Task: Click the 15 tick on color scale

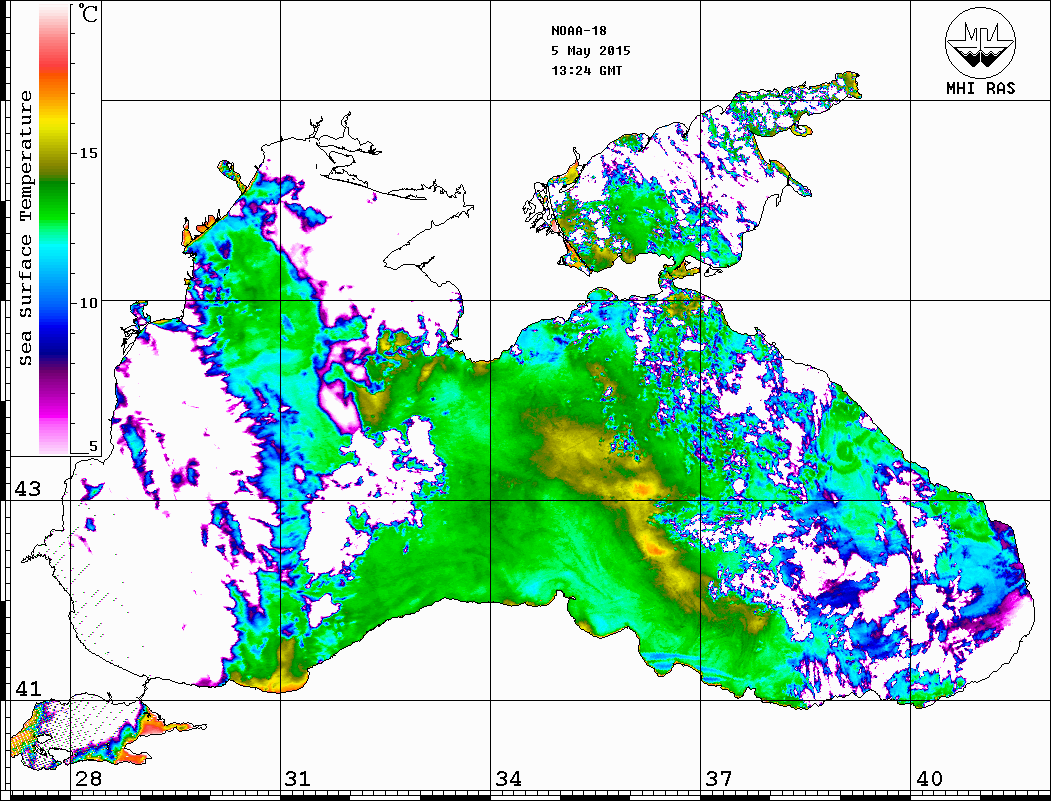Action: point(88,153)
